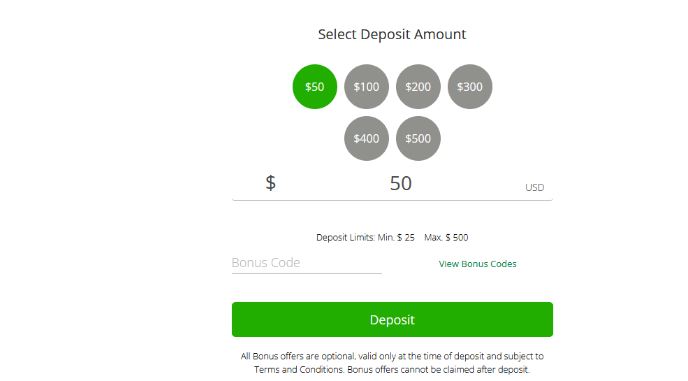Select the $50 deposit amount circle
688x381 pixels.
click(315, 86)
